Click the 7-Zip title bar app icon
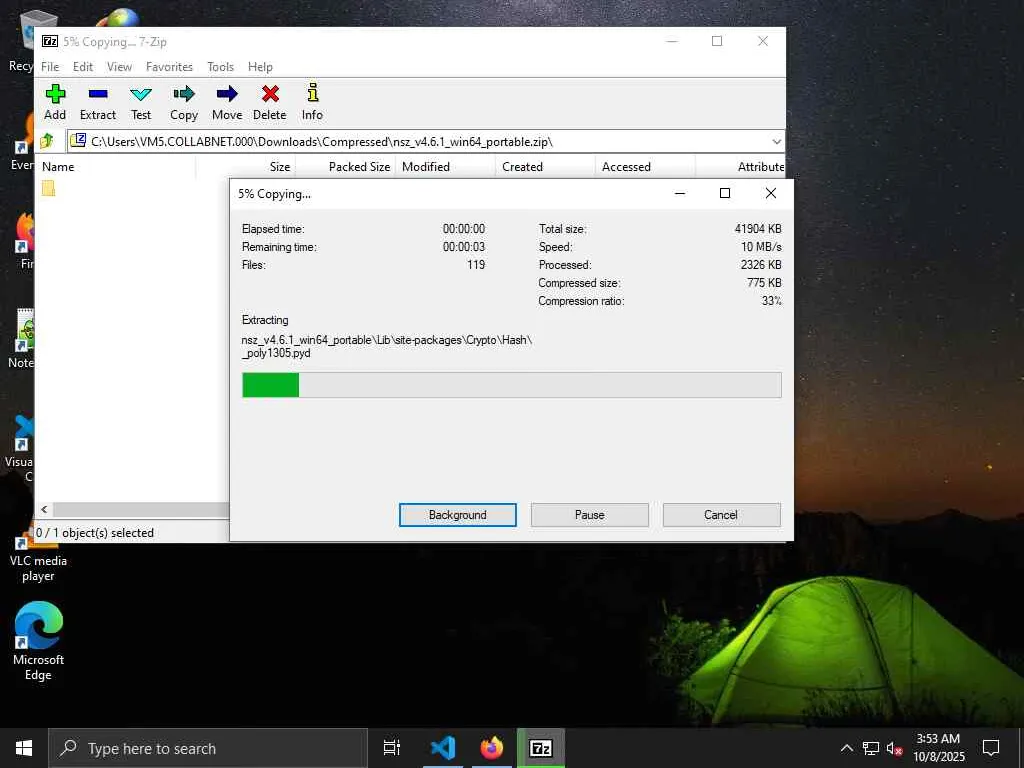The height and width of the screenshot is (768, 1024). (x=50, y=41)
